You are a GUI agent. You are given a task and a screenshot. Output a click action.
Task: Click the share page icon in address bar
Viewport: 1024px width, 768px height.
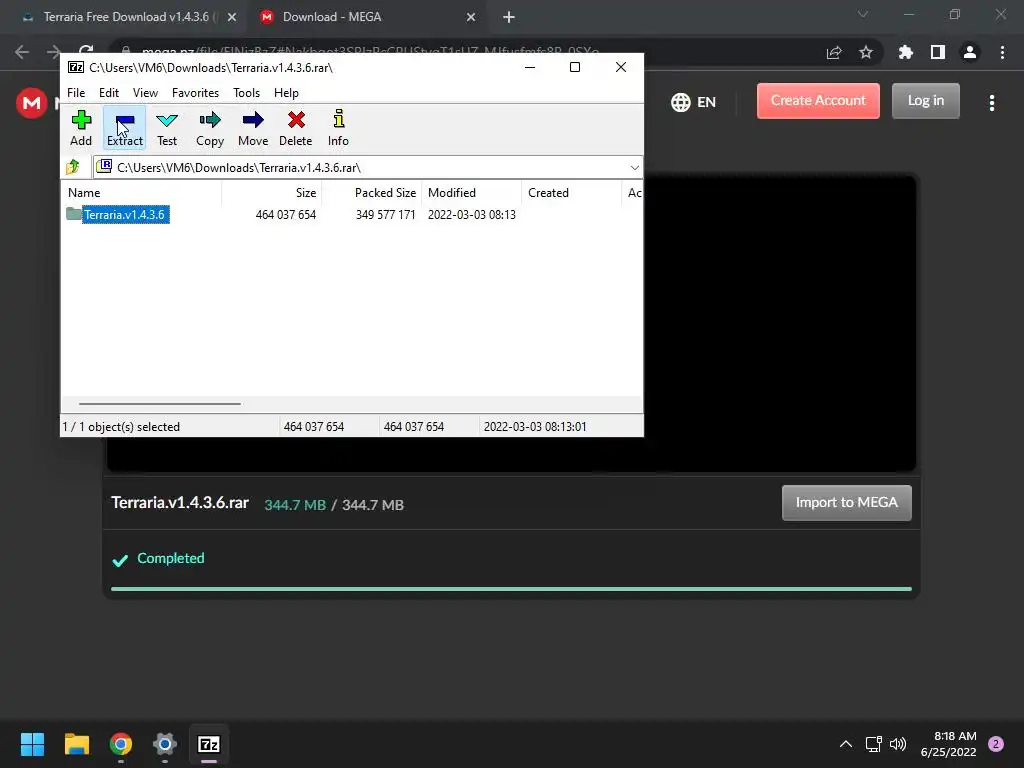(x=834, y=52)
